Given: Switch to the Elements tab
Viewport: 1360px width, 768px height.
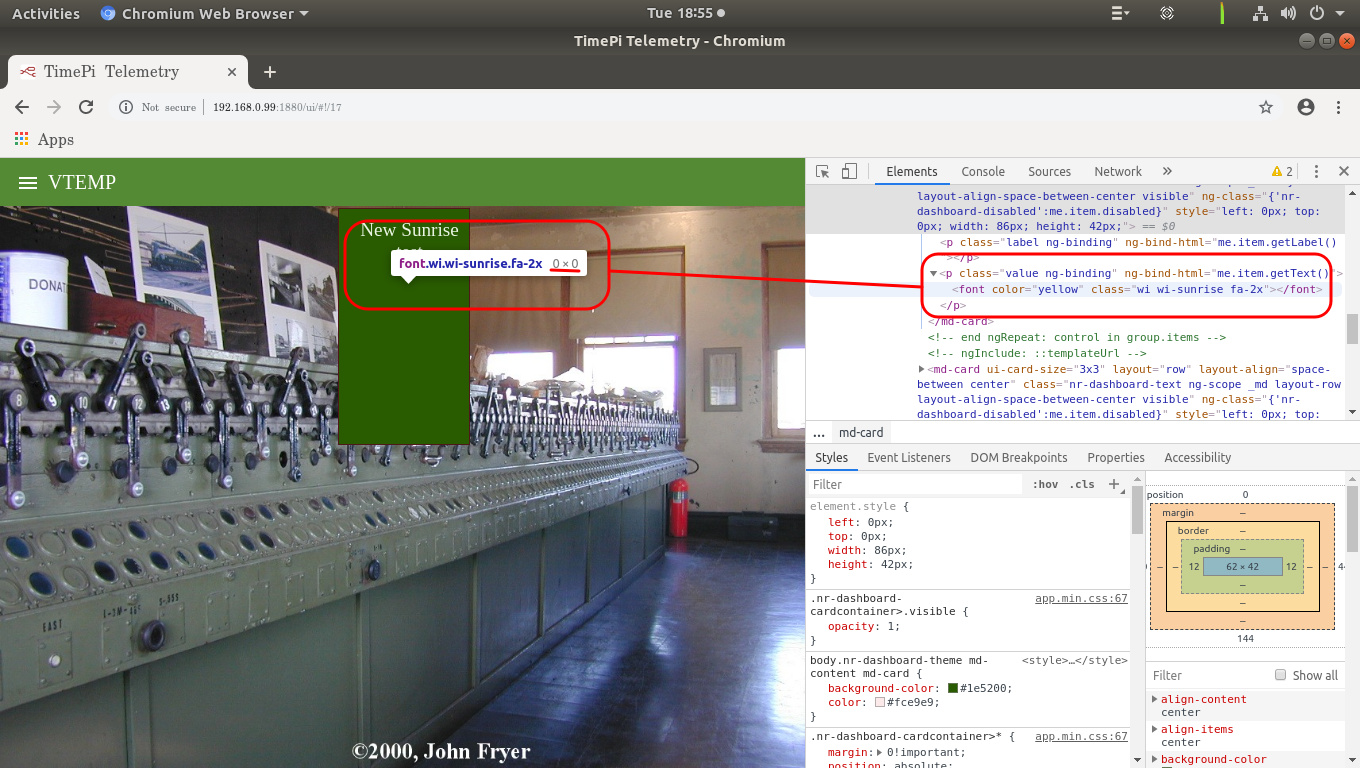Looking at the screenshot, I should click(x=912, y=172).
